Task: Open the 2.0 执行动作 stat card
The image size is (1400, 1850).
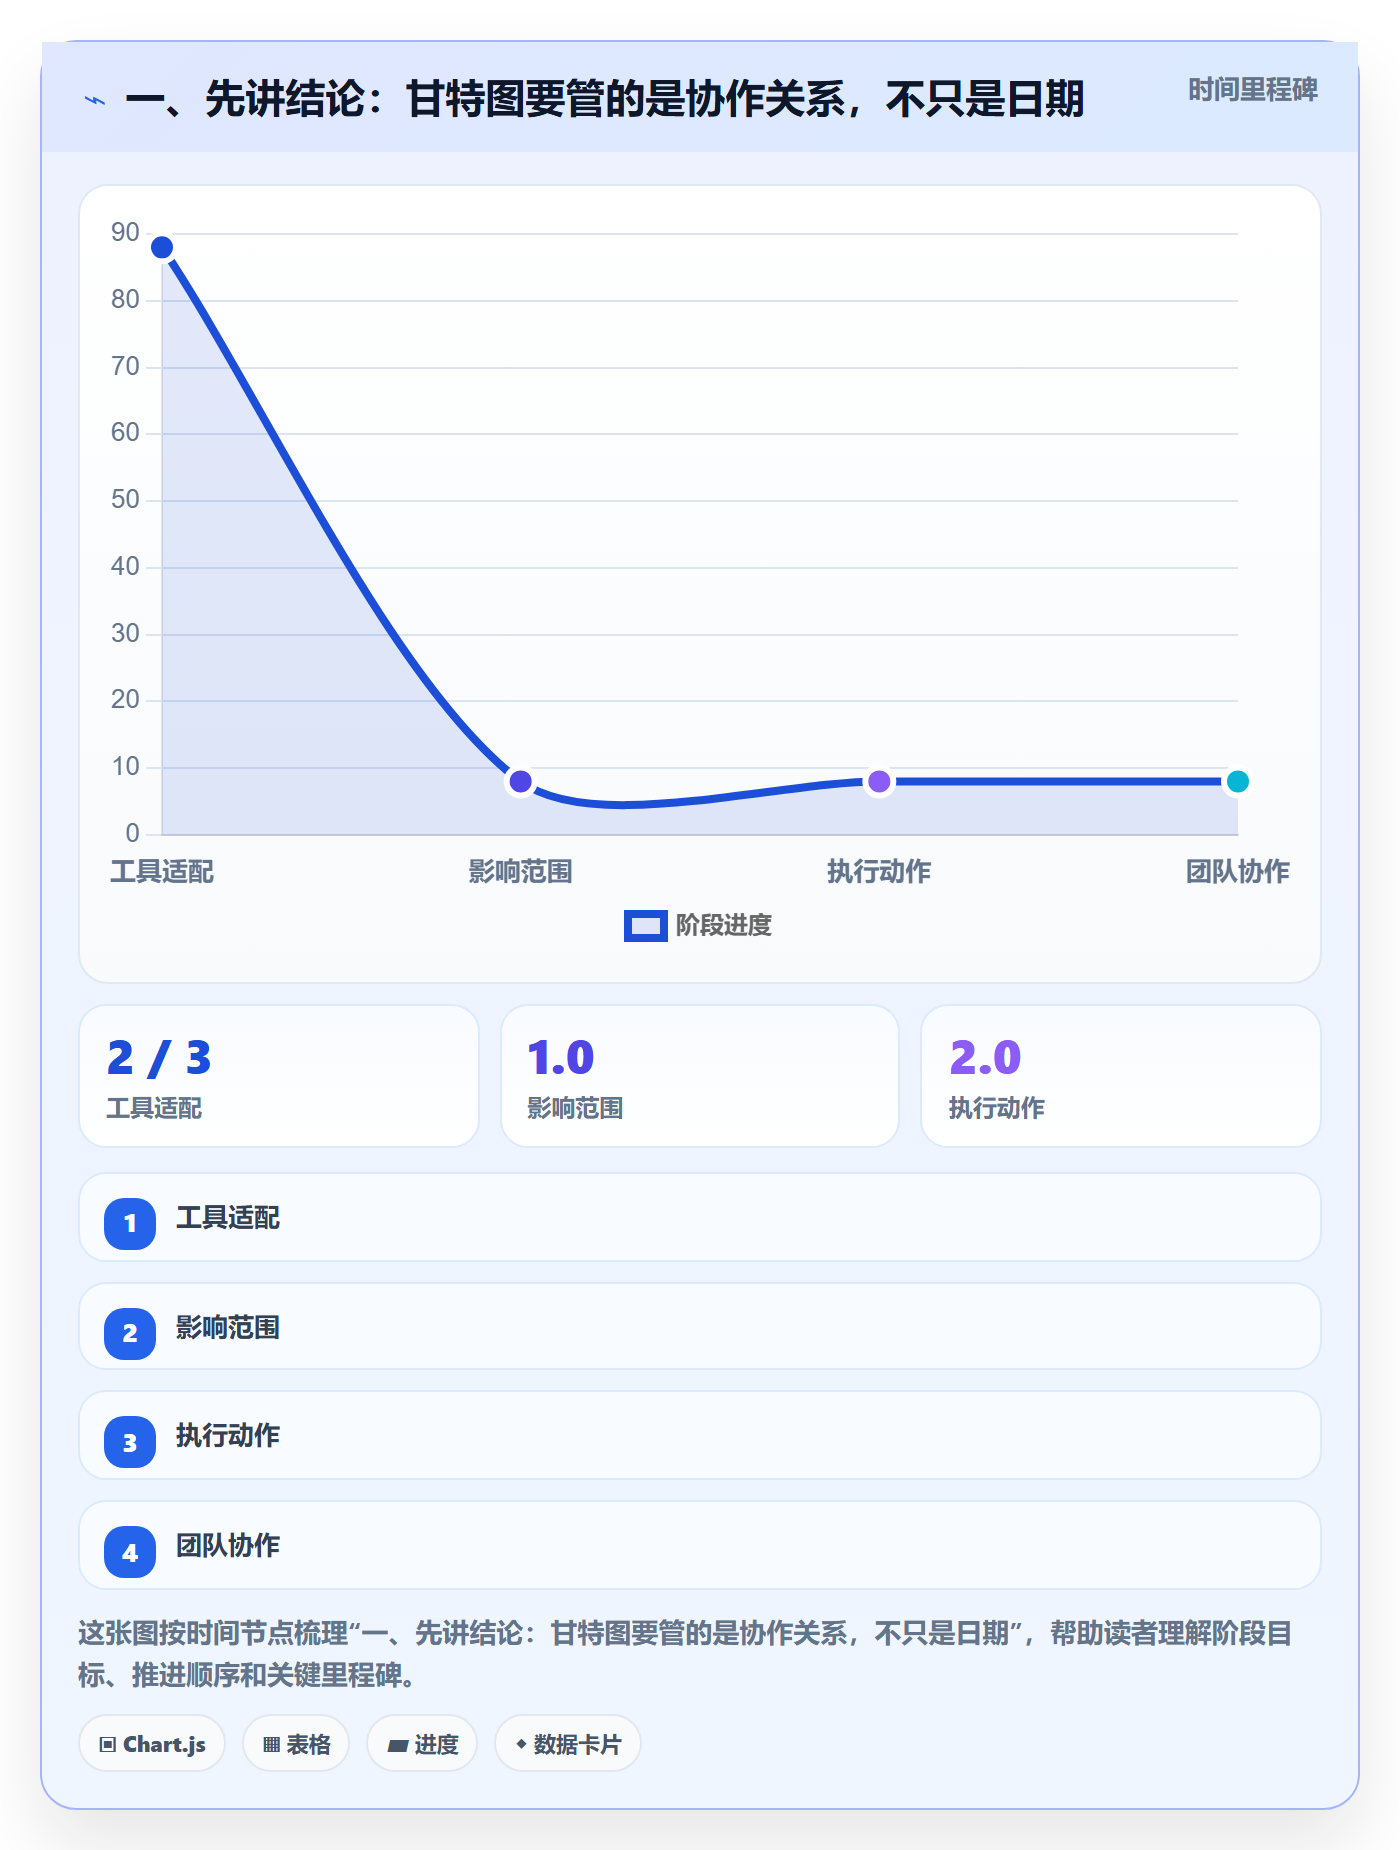Action: tap(1121, 1076)
